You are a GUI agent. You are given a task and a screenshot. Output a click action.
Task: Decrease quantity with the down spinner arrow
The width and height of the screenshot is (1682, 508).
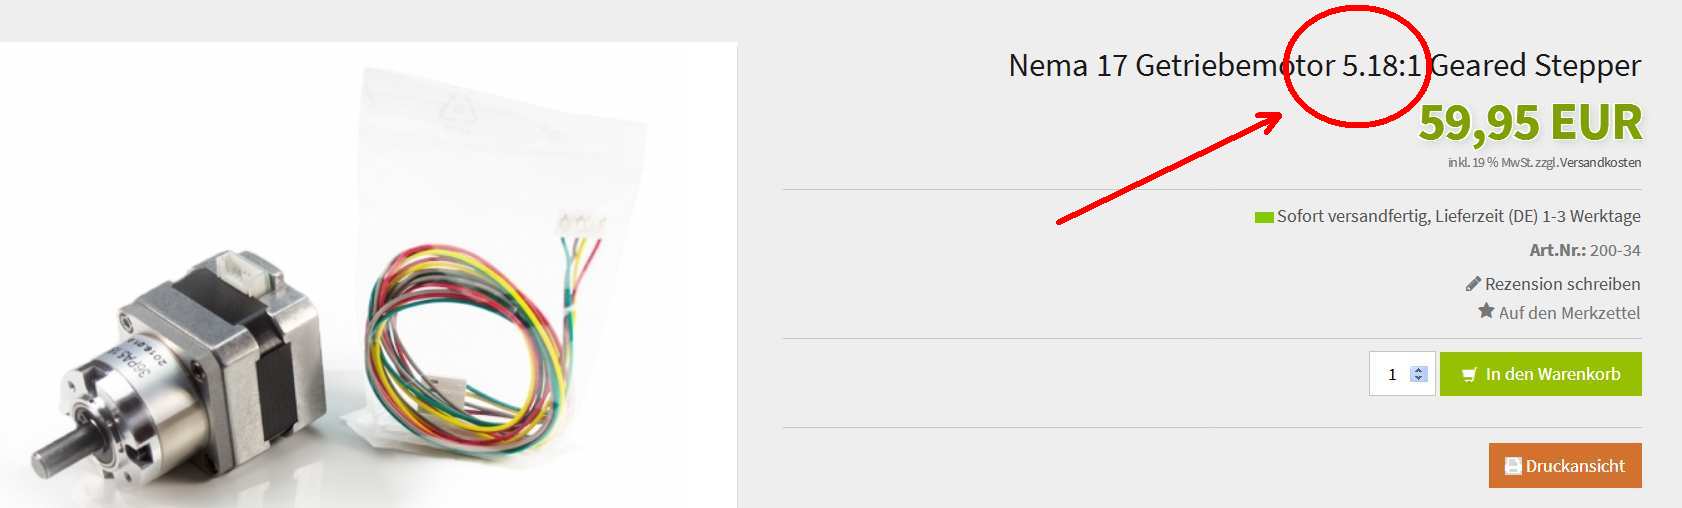[x=1418, y=378]
